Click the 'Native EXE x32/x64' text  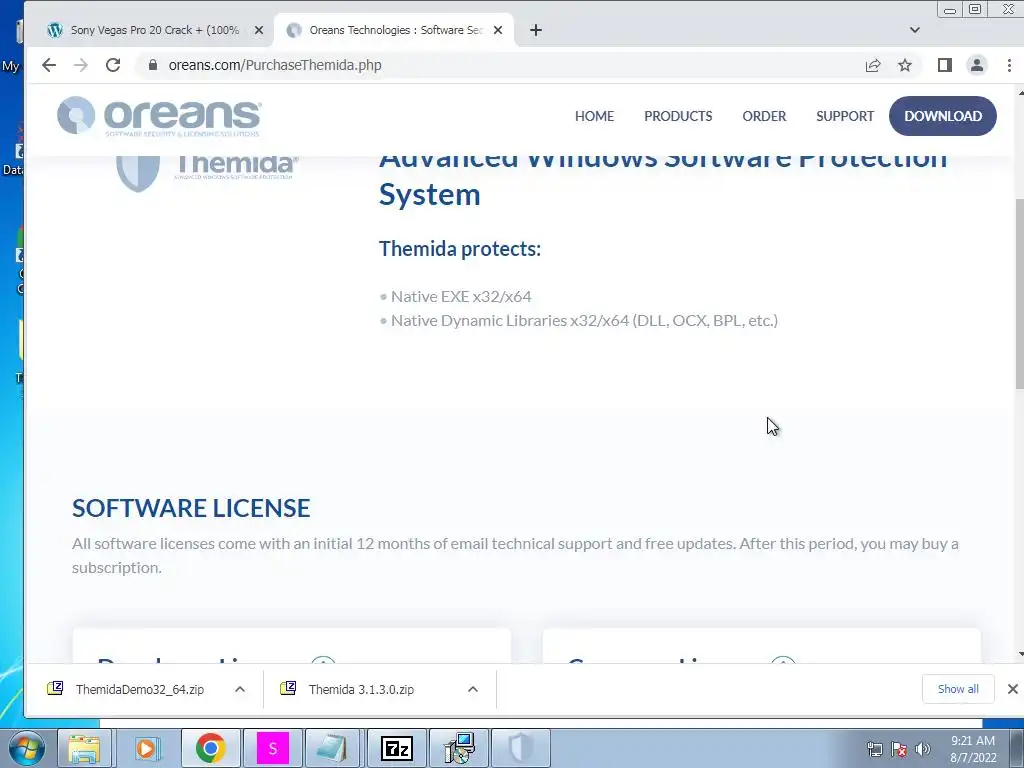(461, 296)
